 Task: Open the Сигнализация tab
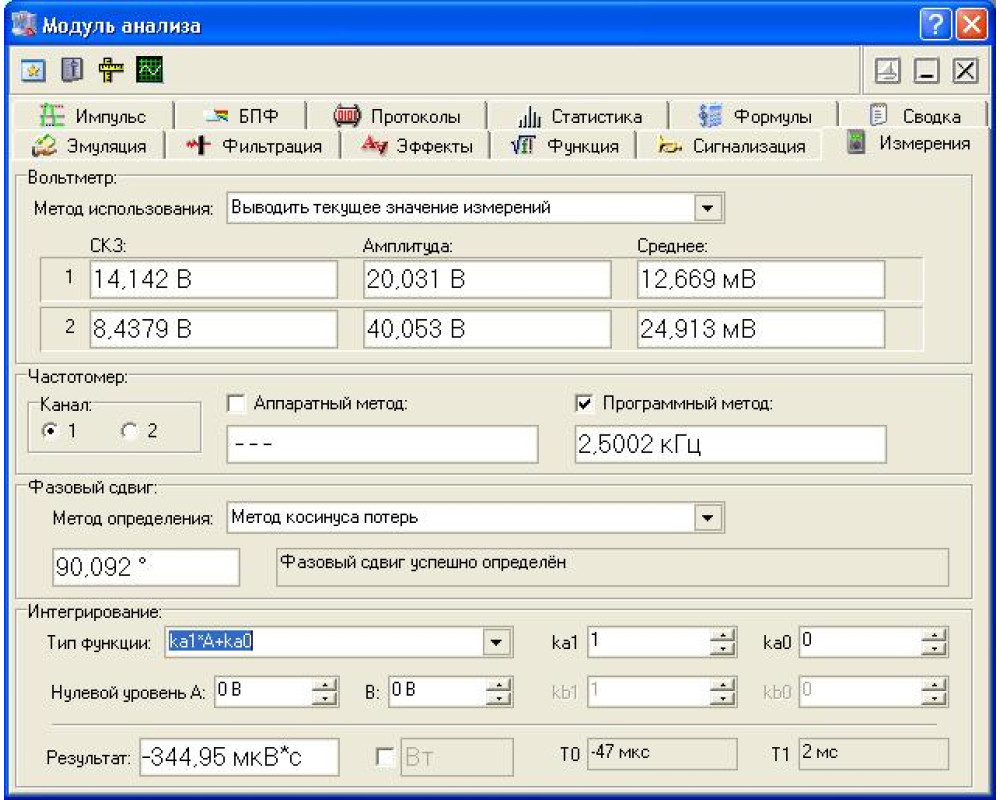(x=733, y=146)
